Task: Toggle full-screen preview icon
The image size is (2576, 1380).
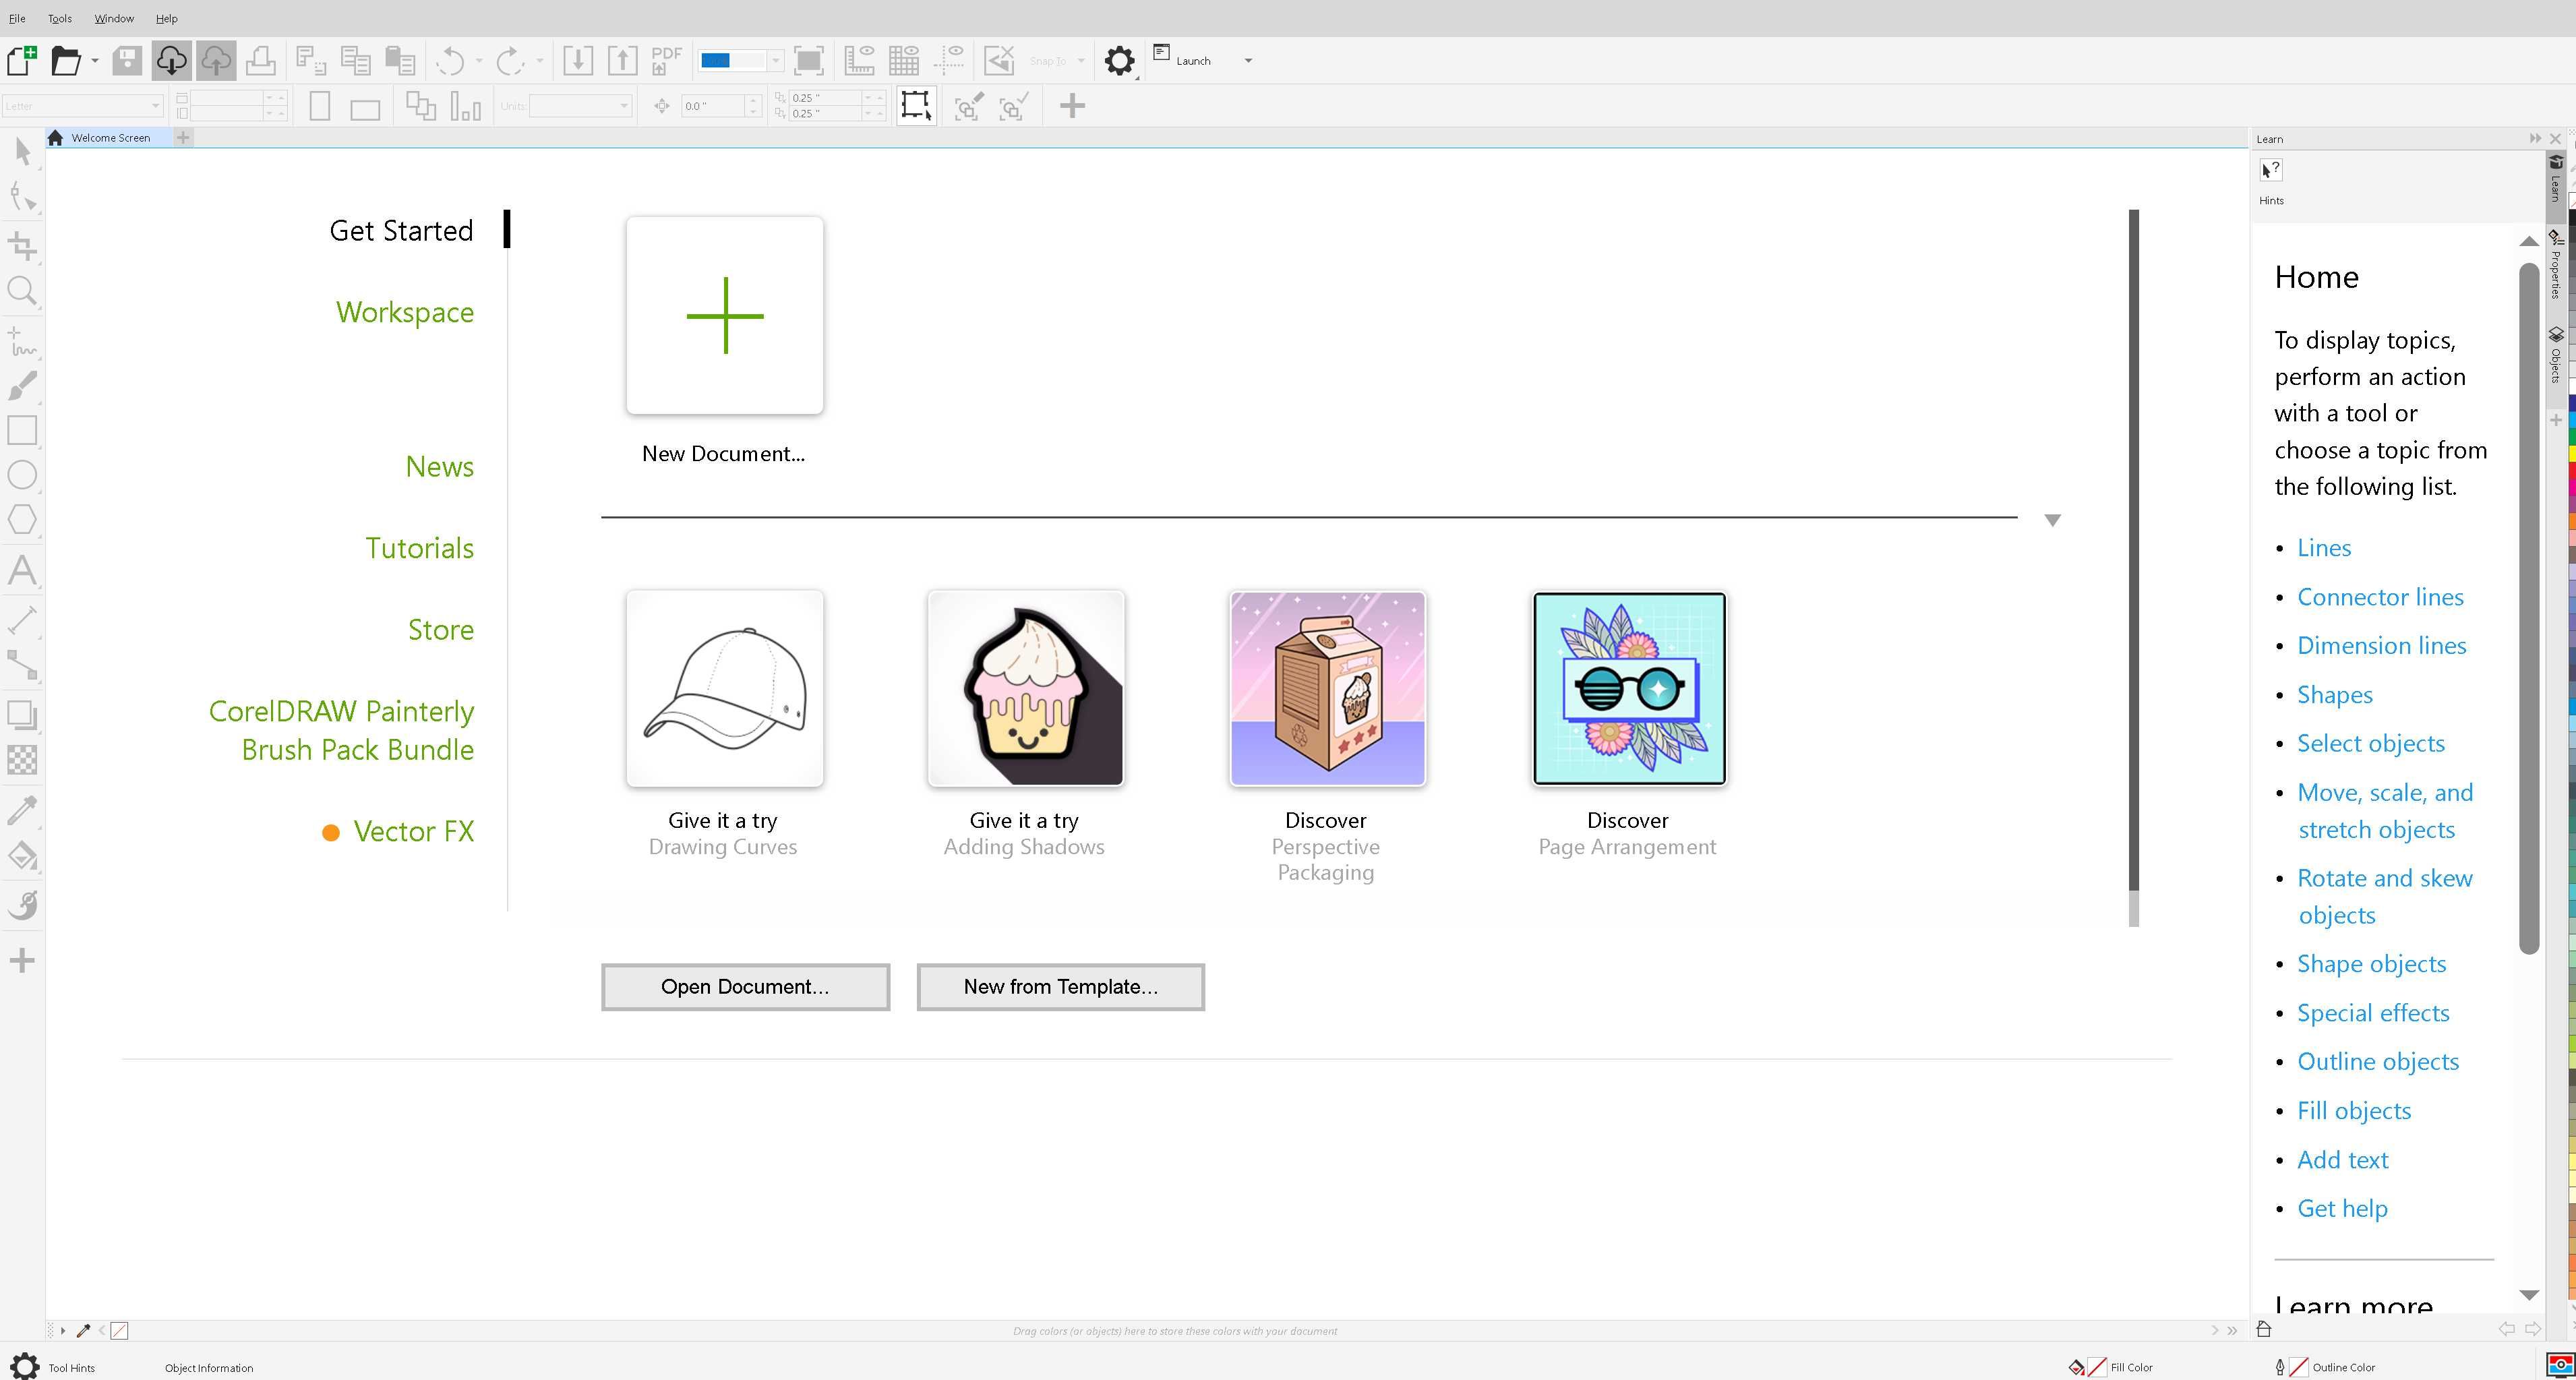Action: (809, 61)
